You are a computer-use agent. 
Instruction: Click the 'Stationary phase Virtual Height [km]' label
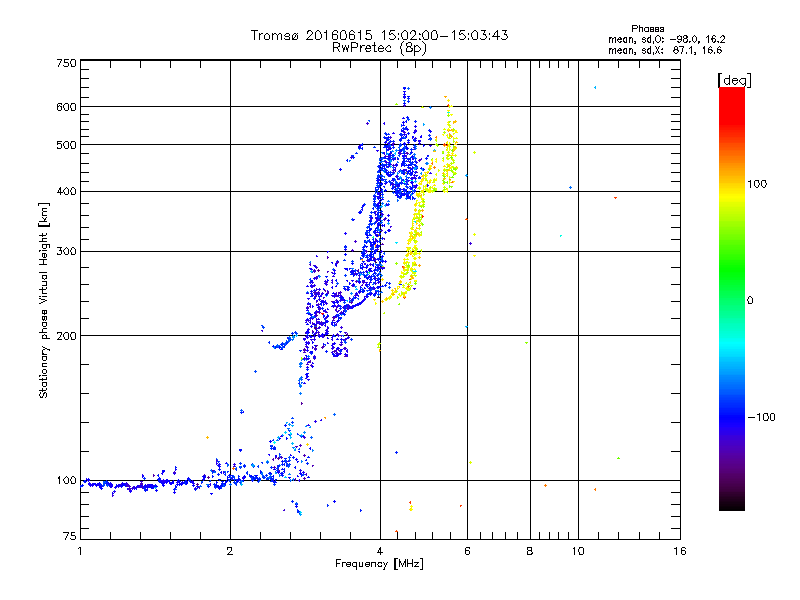click(x=44, y=300)
